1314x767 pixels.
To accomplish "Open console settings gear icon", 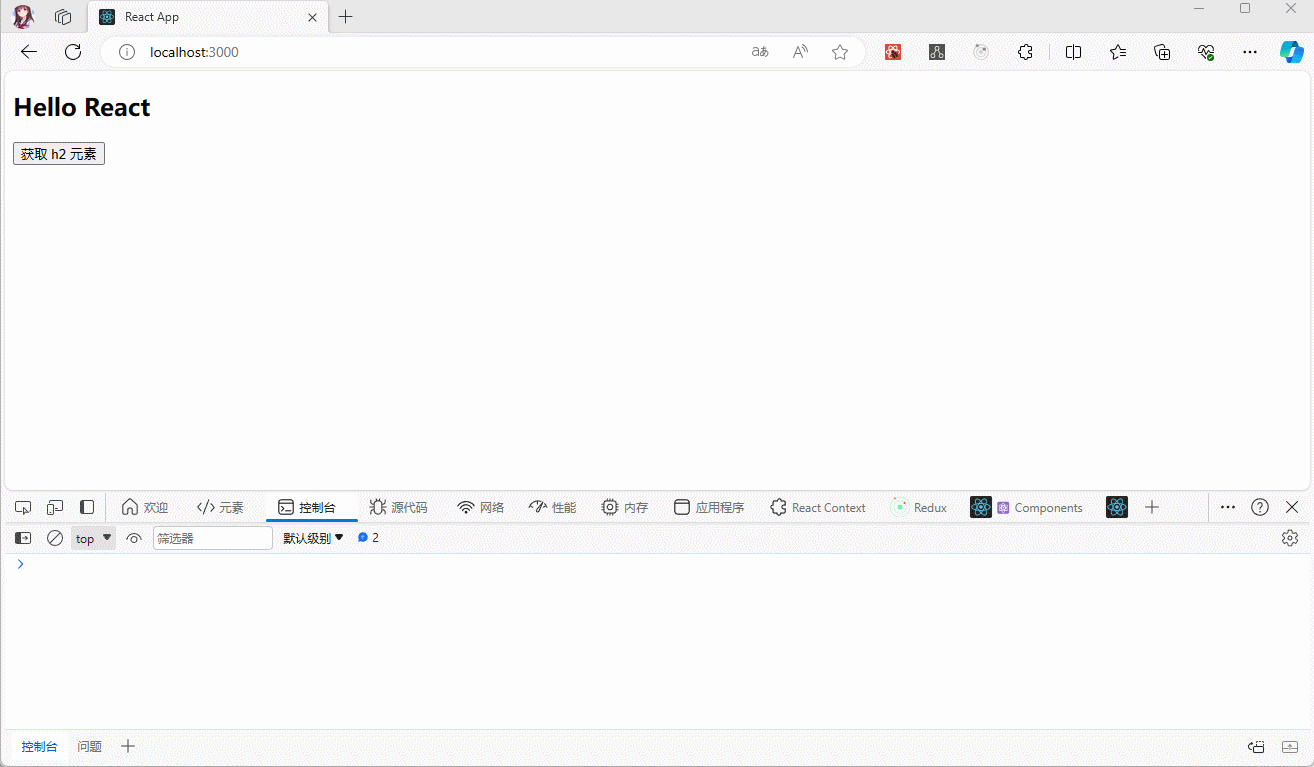I will (1290, 538).
